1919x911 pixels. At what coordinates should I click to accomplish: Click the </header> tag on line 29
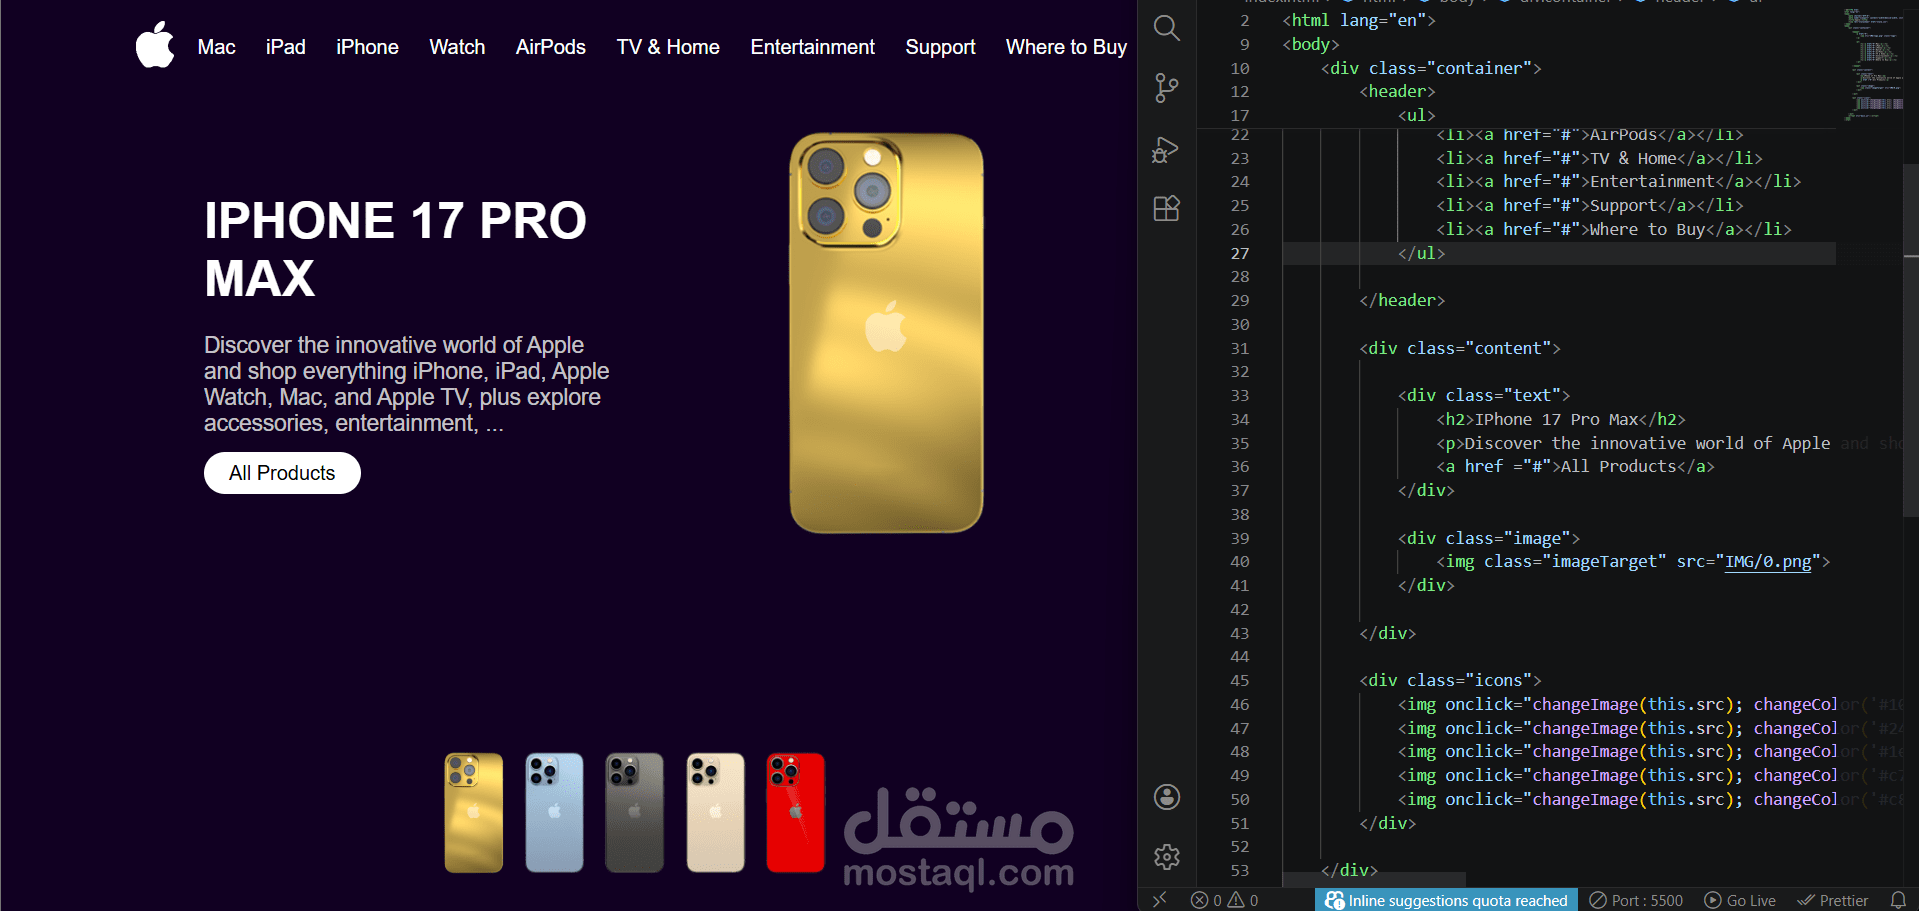tap(1402, 300)
